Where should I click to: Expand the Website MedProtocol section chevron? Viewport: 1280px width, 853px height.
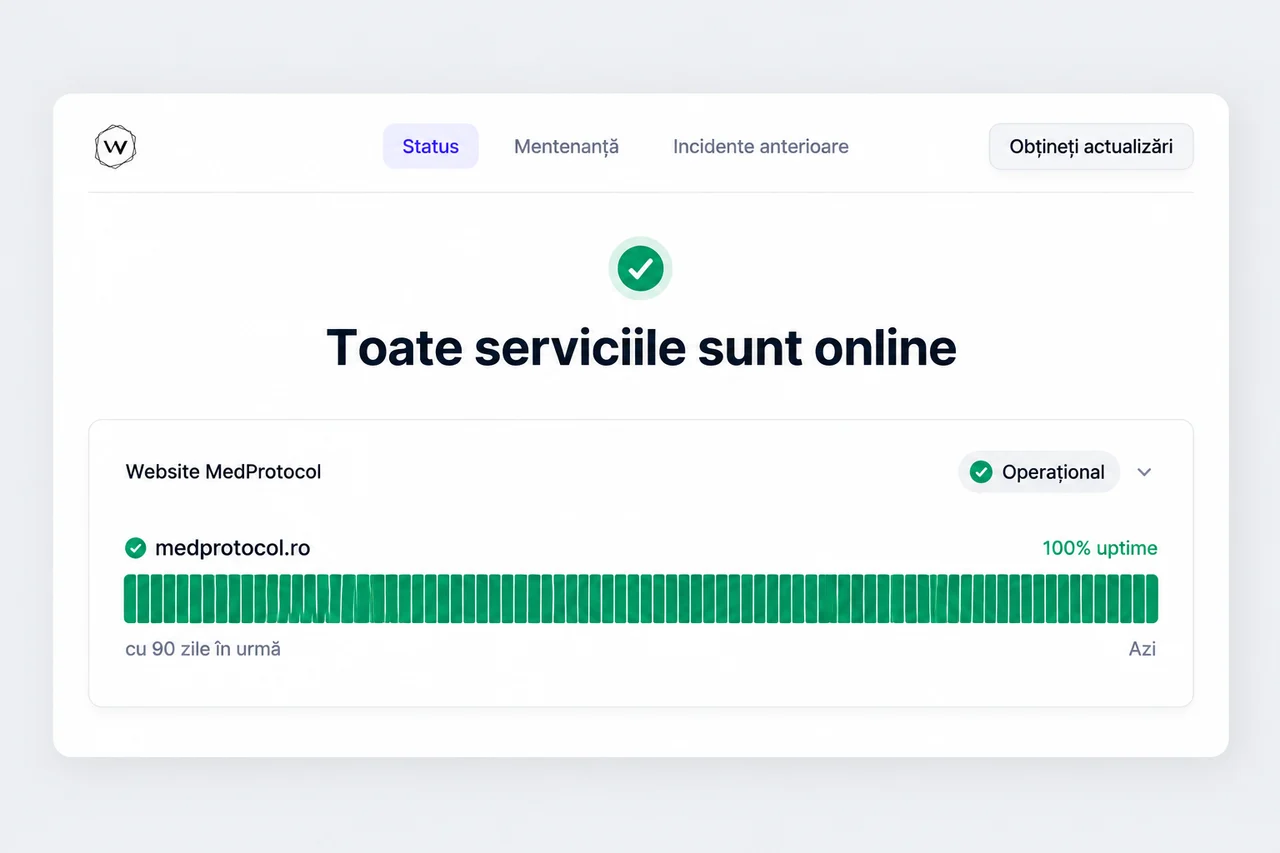point(1145,472)
